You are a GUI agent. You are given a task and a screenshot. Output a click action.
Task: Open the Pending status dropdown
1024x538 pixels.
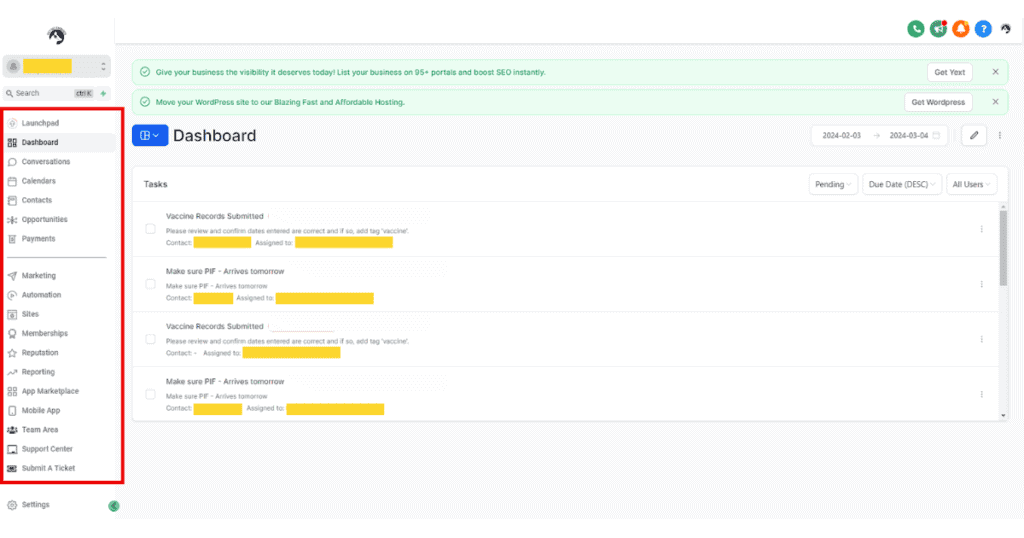click(833, 184)
